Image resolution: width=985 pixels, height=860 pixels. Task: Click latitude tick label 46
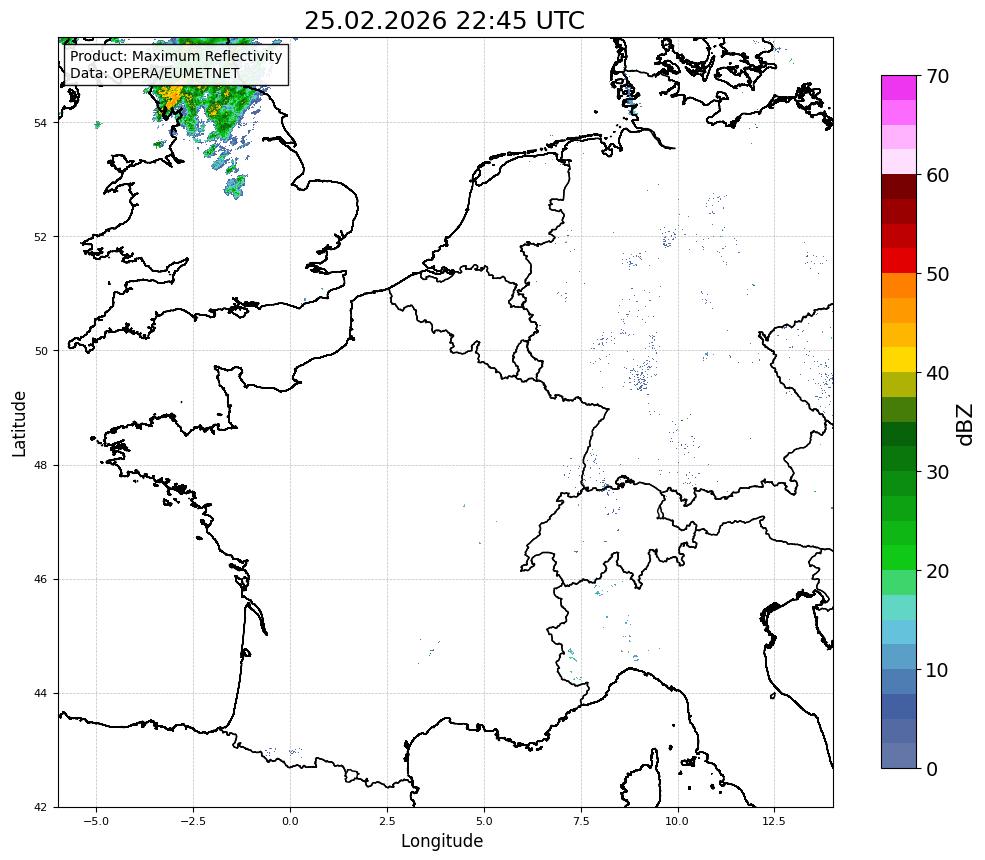click(40, 579)
